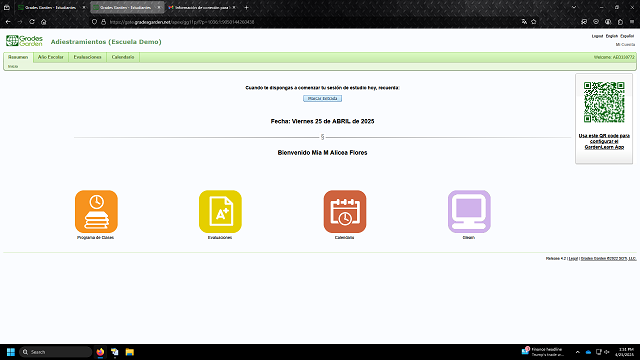Open the red Calendario icon
The width and height of the screenshot is (640, 360).
tap(345, 211)
